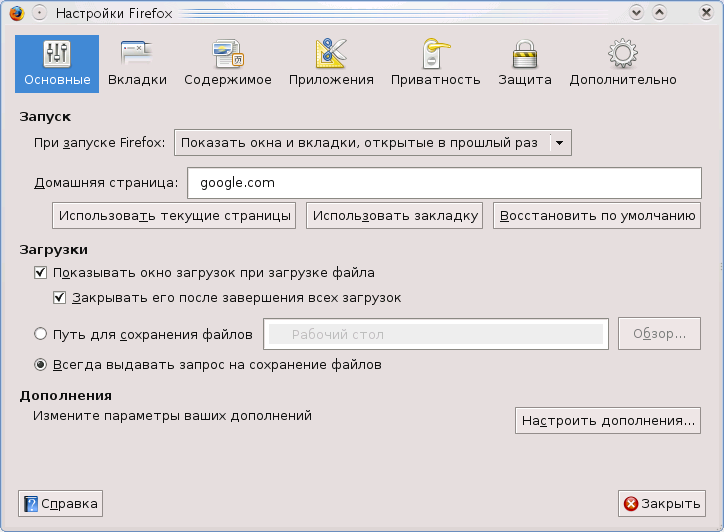Switch to the Вкладки pane
The width and height of the screenshot is (724, 532).
coord(137,64)
